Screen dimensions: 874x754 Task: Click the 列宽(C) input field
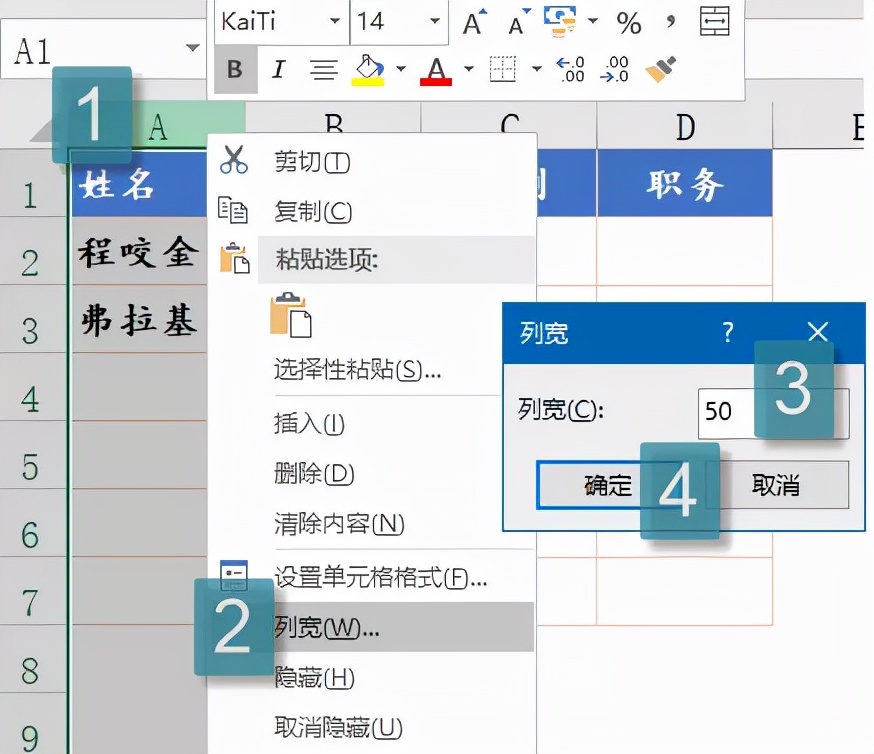click(x=774, y=413)
